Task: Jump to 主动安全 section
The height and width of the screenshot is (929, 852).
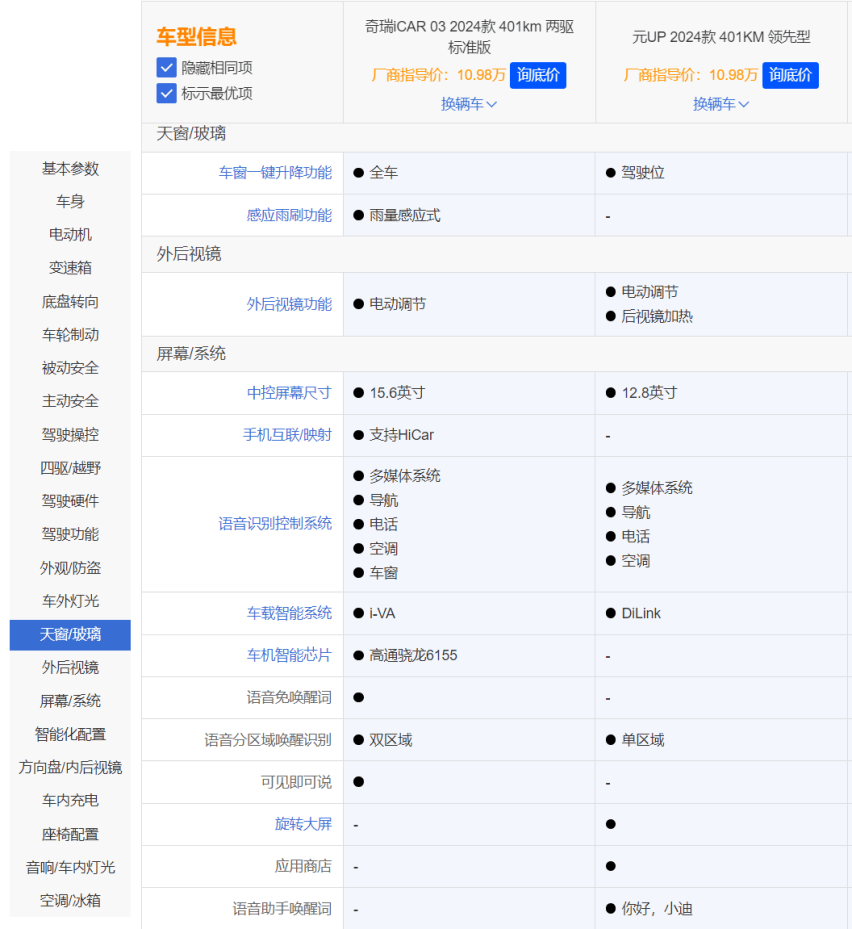Action: point(70,401)
